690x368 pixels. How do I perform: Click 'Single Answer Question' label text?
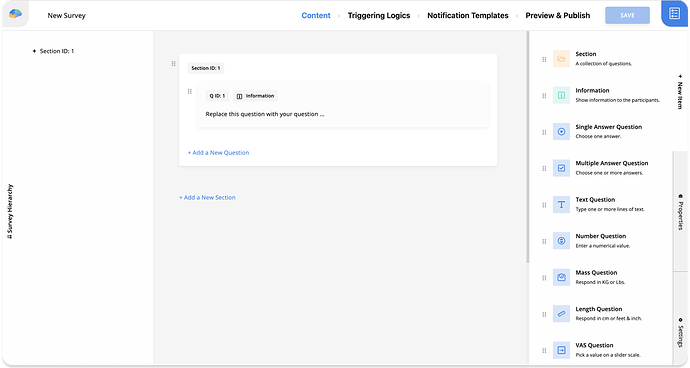pos(609,127)
